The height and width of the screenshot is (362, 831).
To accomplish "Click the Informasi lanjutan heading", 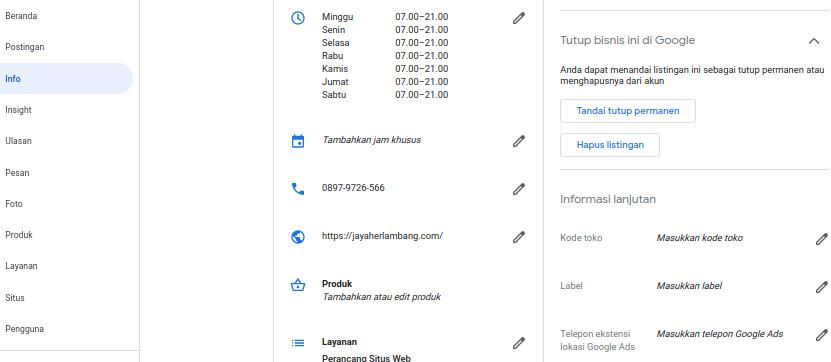I will click(608, 199).
